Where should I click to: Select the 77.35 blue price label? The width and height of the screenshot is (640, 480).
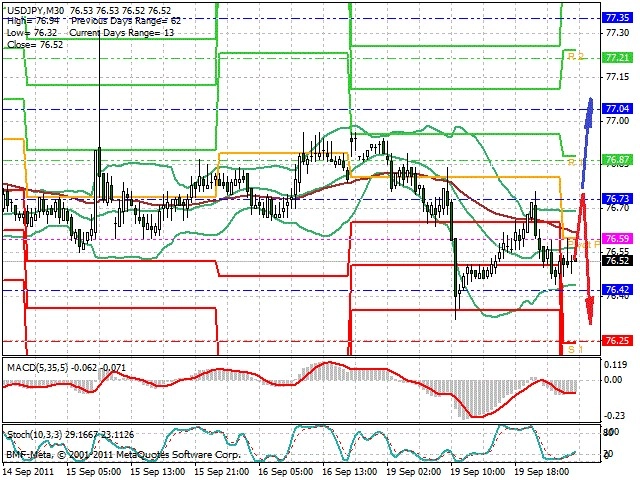(618, 18)
